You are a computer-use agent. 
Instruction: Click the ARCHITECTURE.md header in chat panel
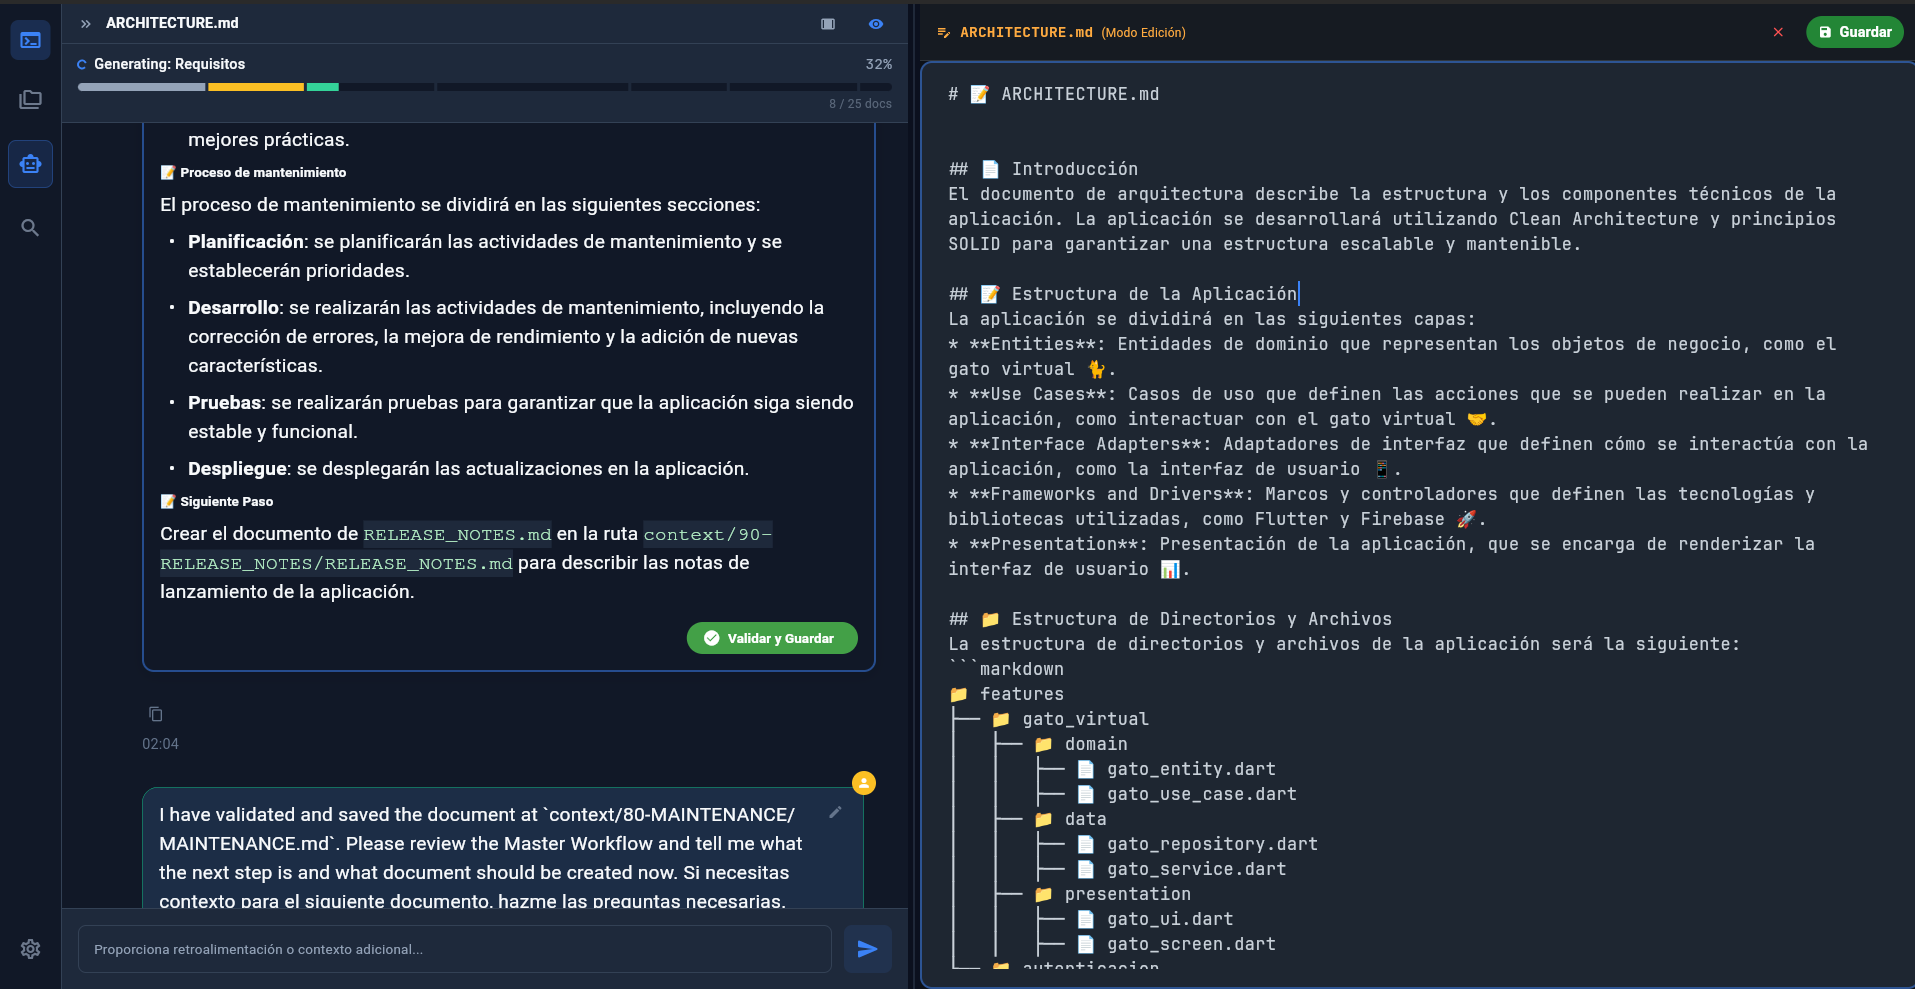pyautogui.click(x=172, y=23)
